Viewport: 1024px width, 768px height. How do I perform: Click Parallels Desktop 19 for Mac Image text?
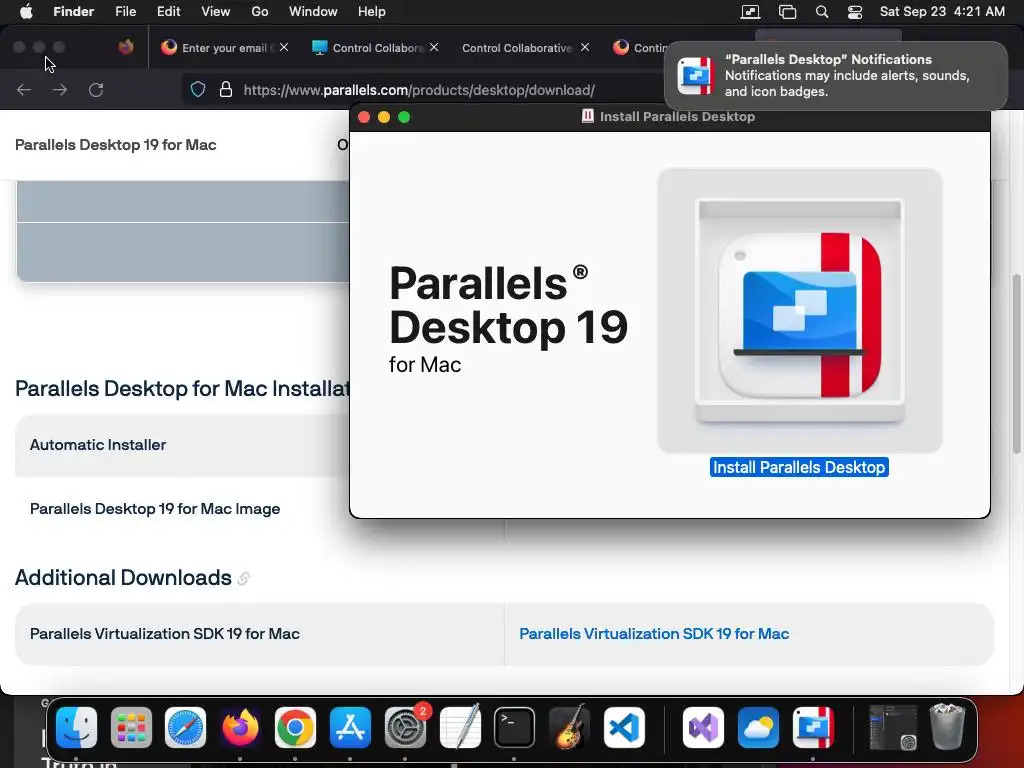coord(155,509)
